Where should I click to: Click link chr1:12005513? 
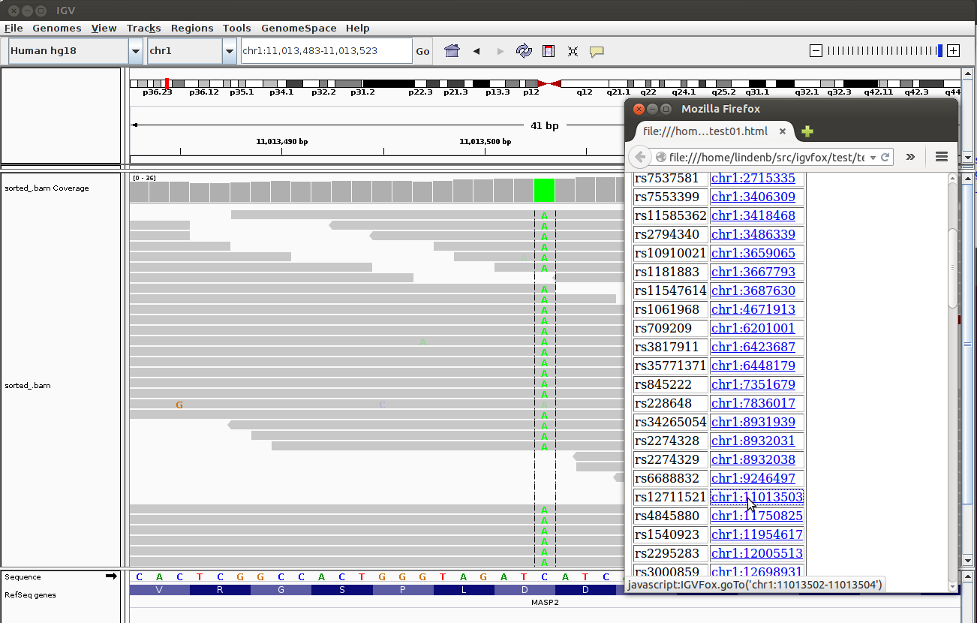[756, 553]
